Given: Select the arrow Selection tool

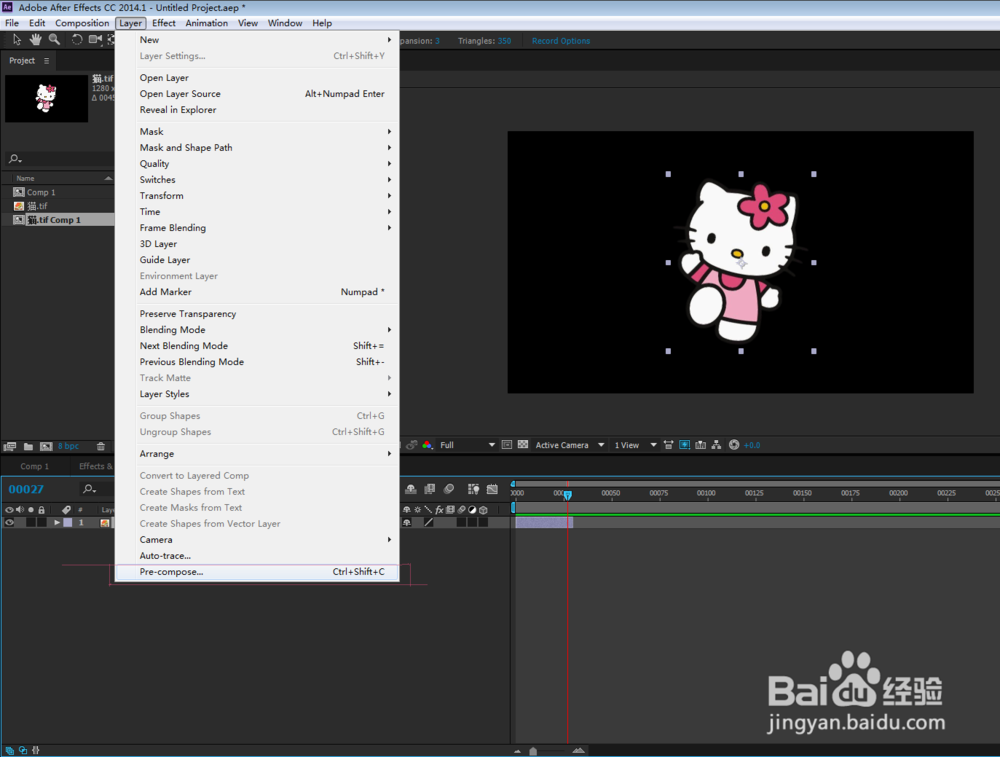Looking at the screenshot, I should pyautogui.click(x=17, y=40).
